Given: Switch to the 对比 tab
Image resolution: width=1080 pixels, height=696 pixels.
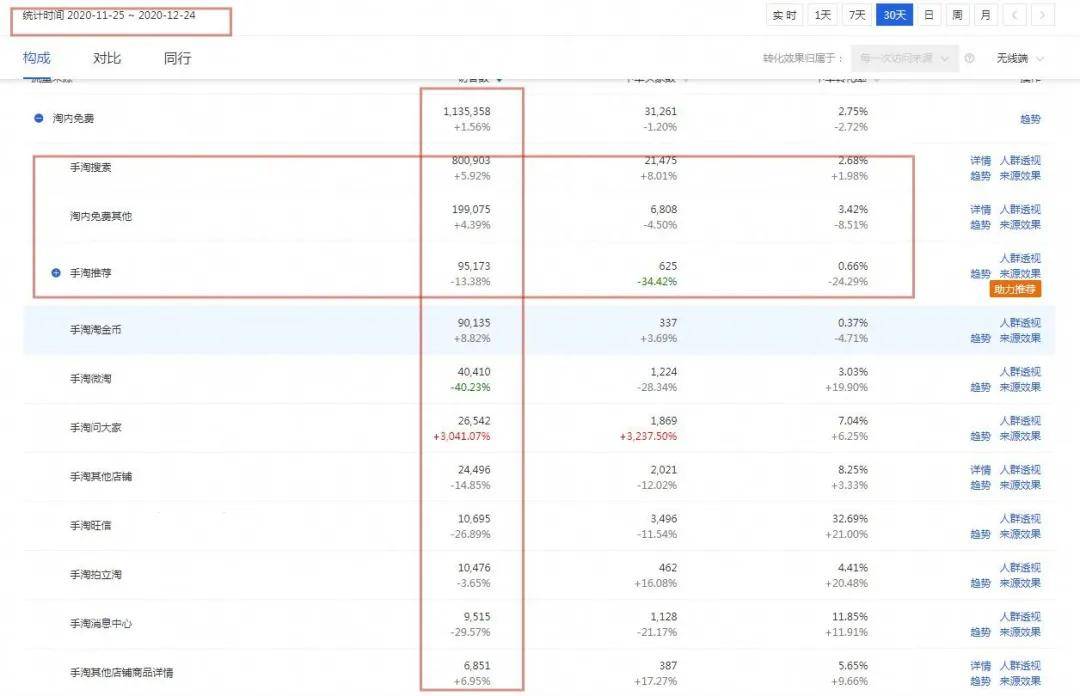Looking at the screenshot, I should click(x=107, y=58).
